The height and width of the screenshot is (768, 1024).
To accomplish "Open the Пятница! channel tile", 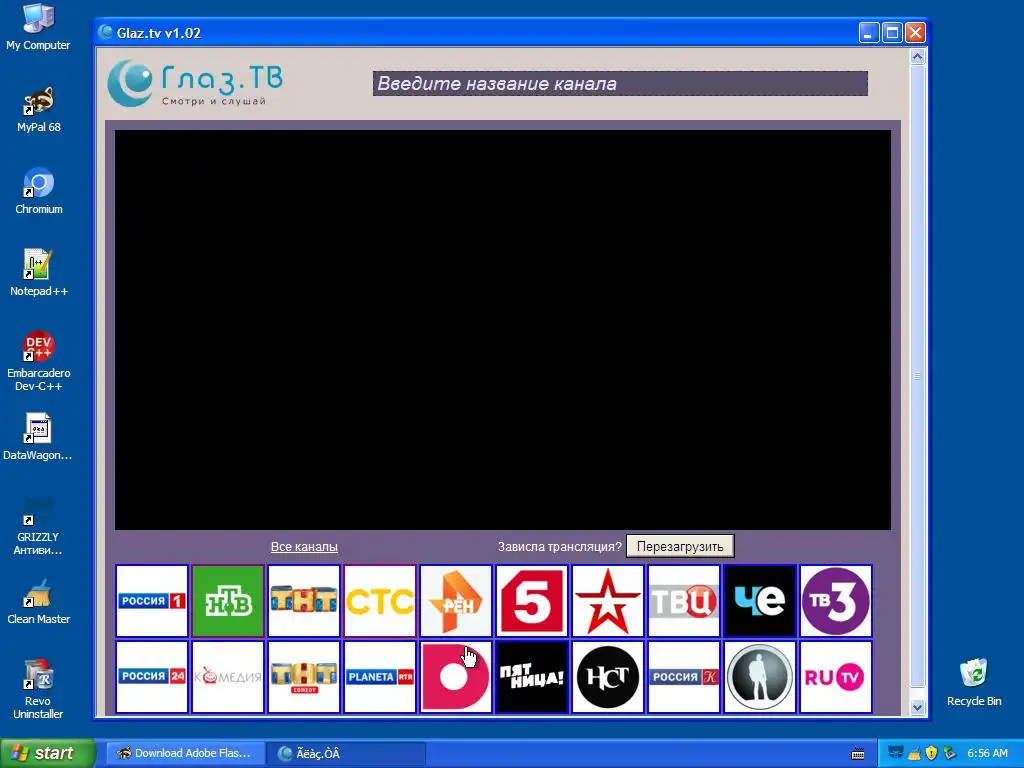I will click(532, 677).
